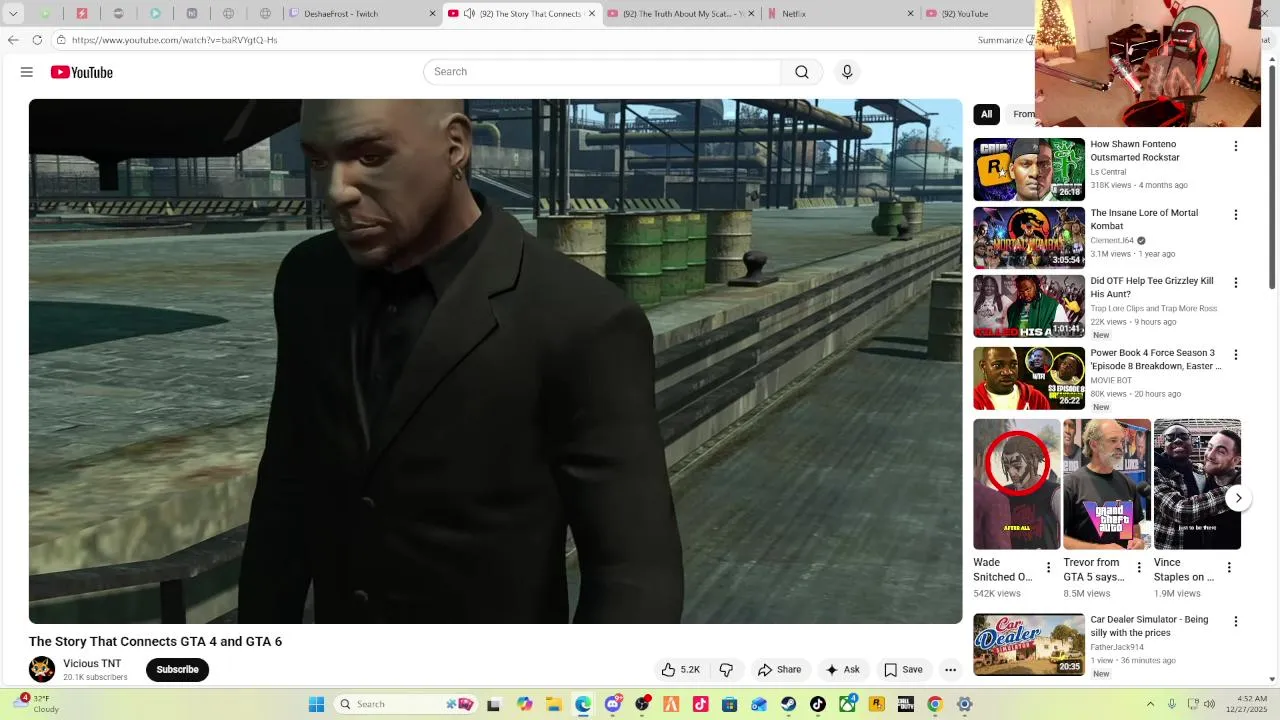Close the DeshaeFrost Twitch tab
Screen dimensions: 1280x720
[x=433, y=14]
